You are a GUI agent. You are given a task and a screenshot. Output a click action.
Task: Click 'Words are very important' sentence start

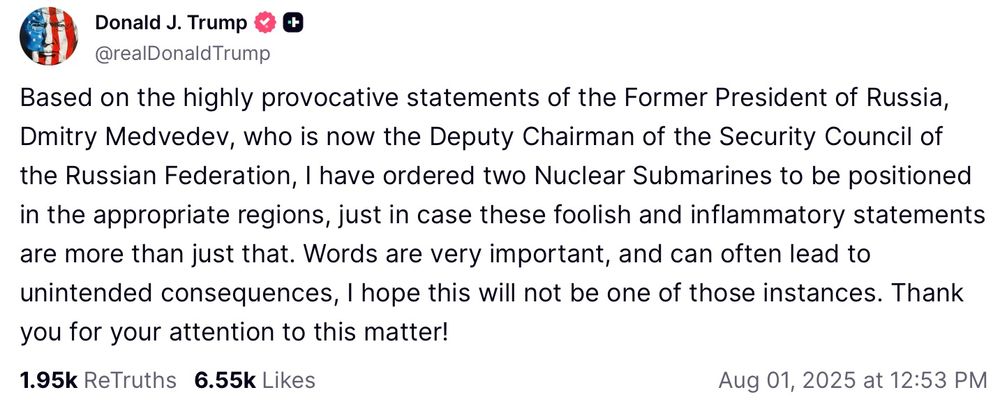448,255
